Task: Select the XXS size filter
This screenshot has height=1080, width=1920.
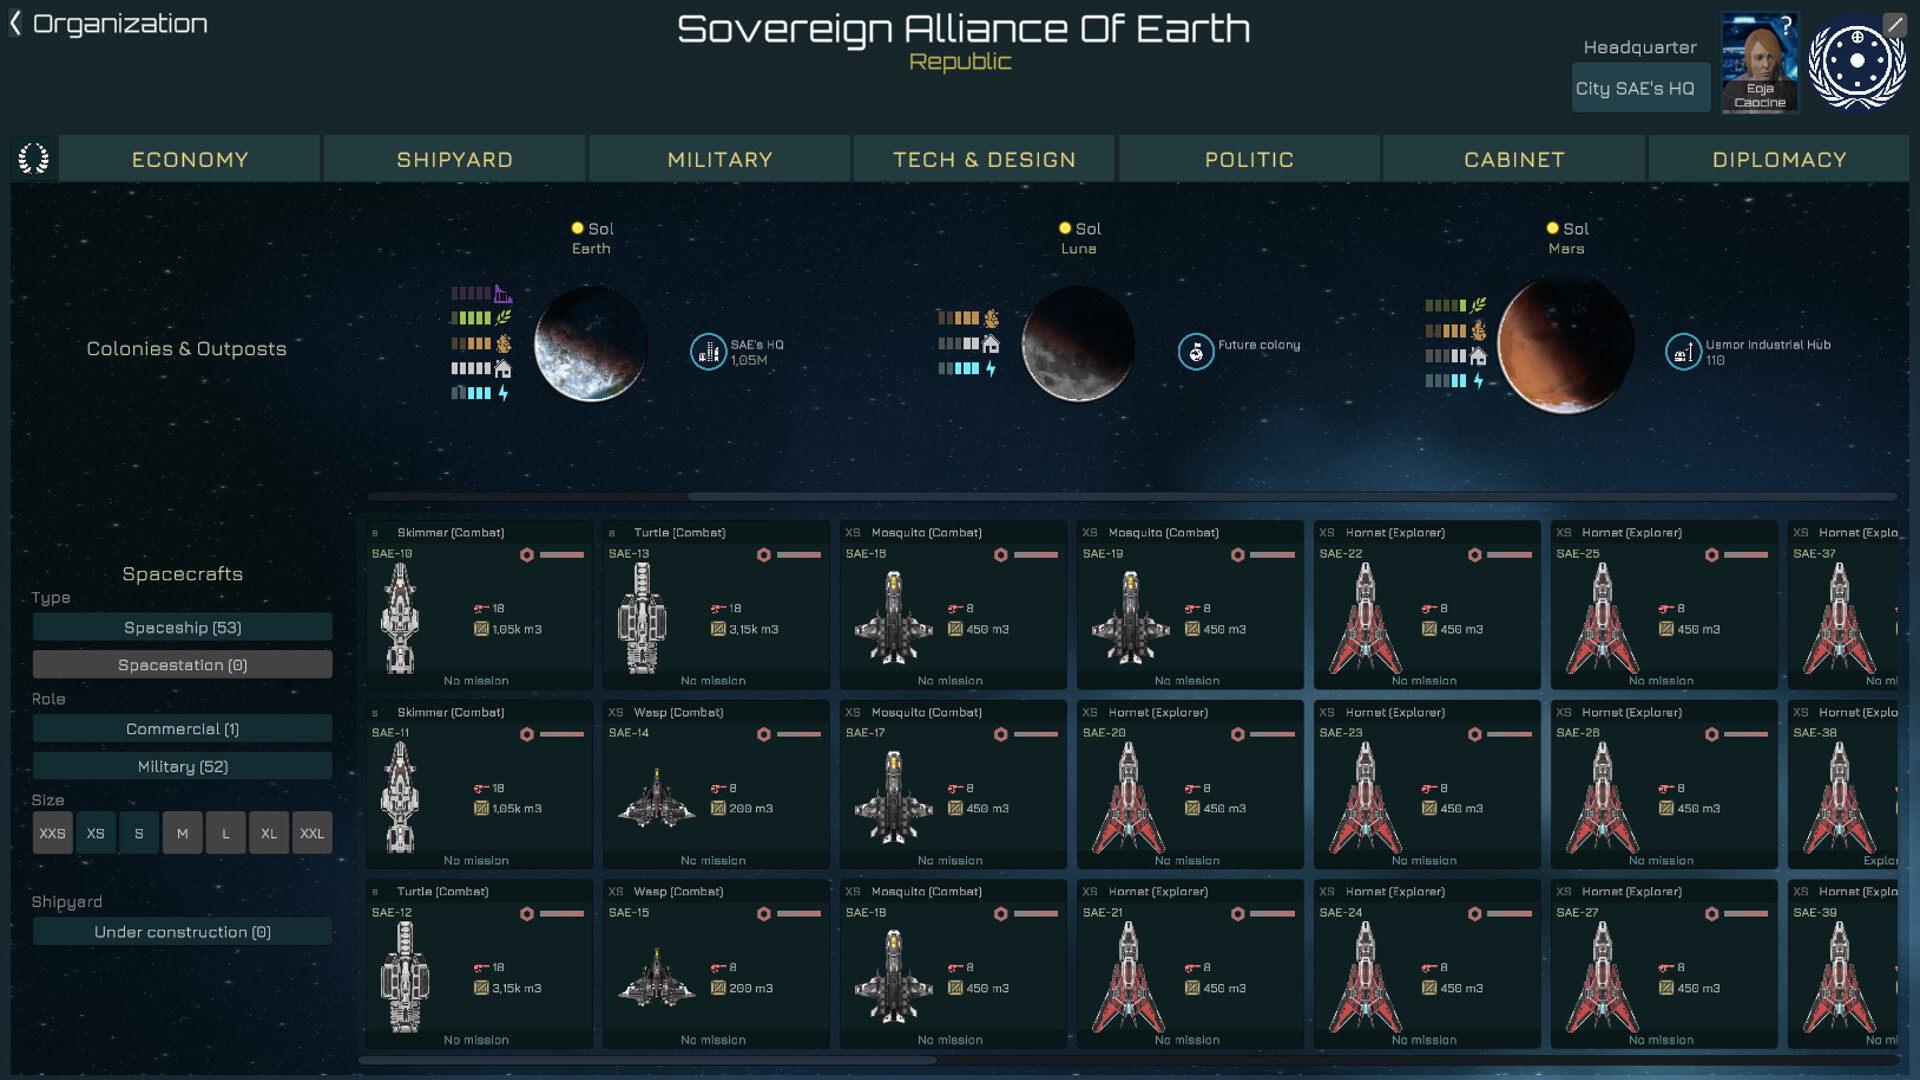Action: pyautogui.click(x=52, y=833)
